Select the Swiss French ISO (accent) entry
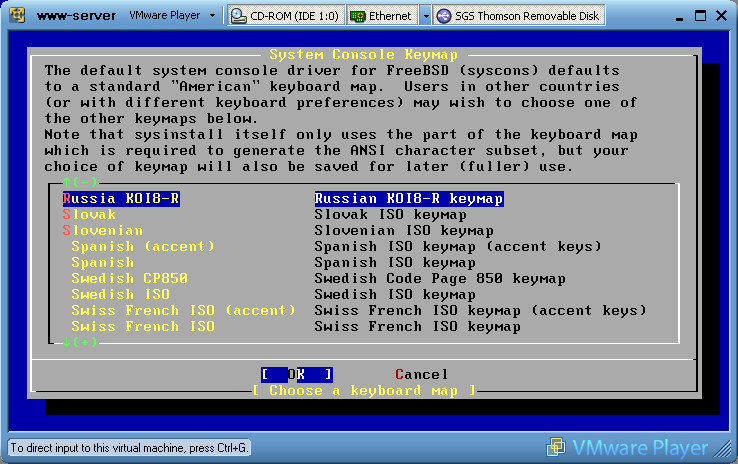 [184, 311]
